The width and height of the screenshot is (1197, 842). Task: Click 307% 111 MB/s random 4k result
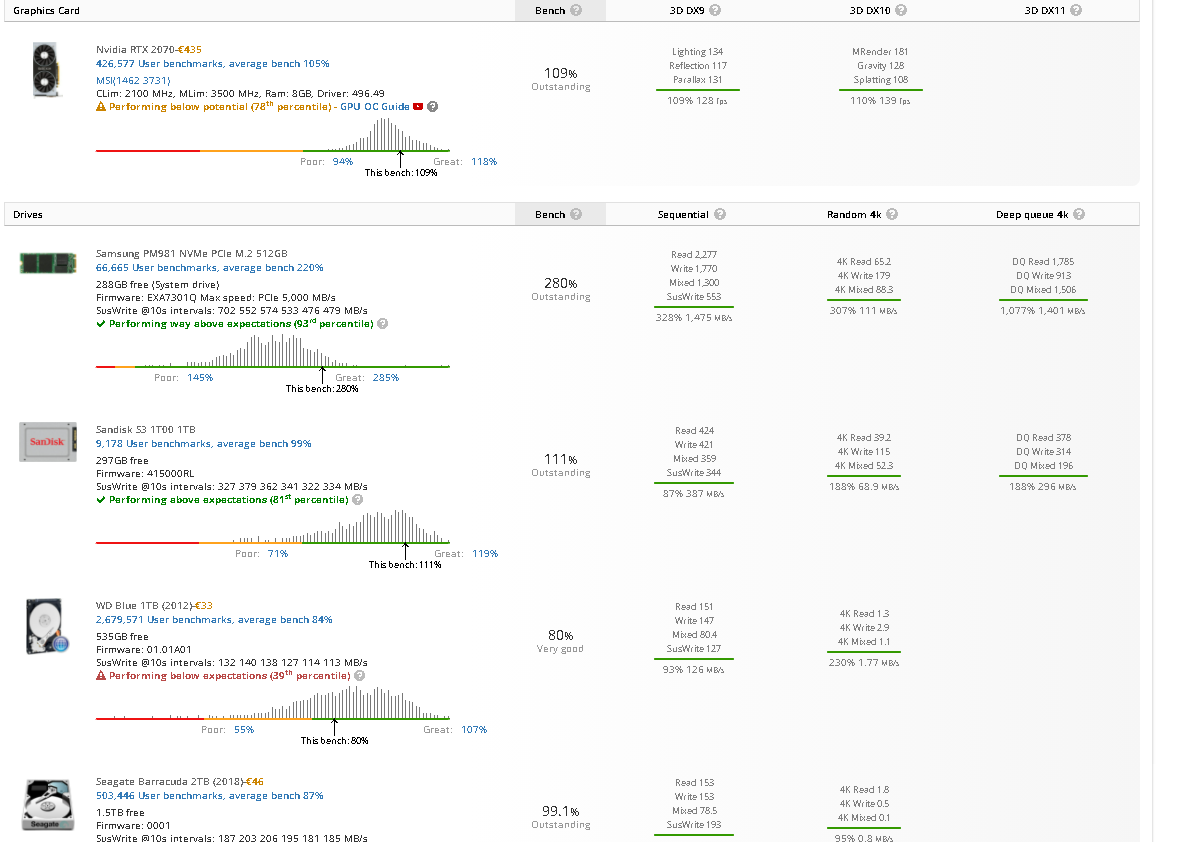[864, 311]
